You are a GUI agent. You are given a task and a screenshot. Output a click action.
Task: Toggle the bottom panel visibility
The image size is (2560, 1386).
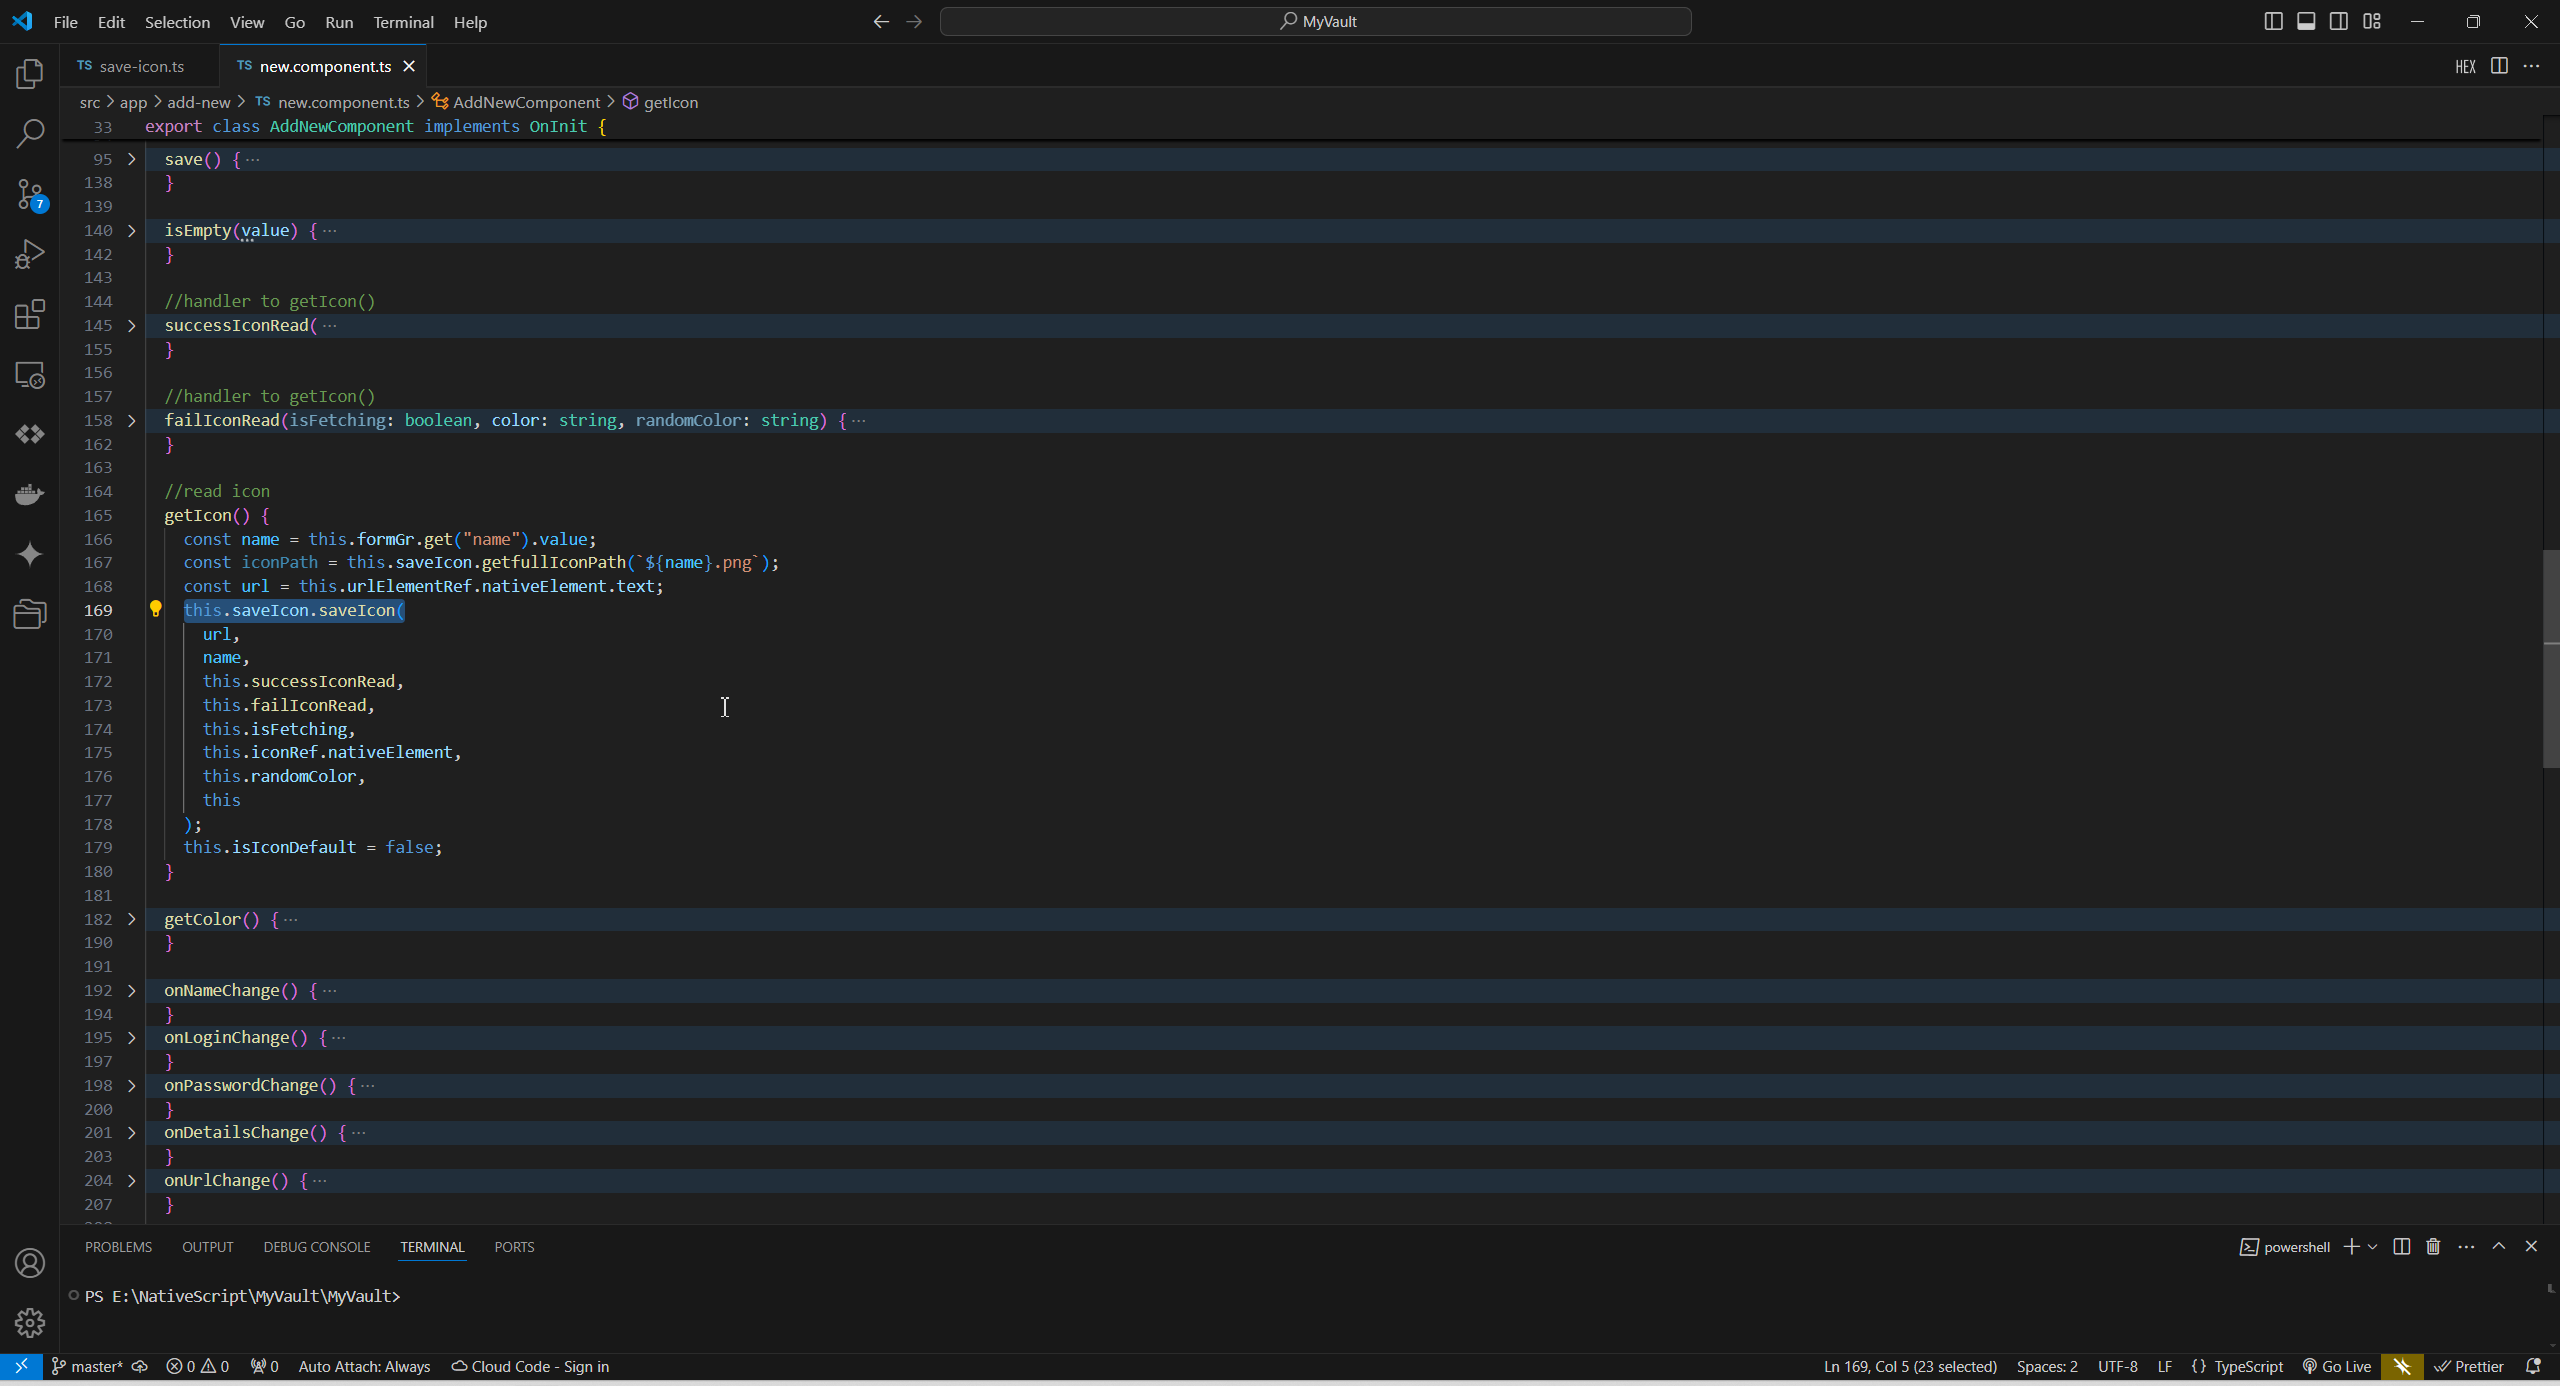pyautogui.click(x=2305, y=20)
